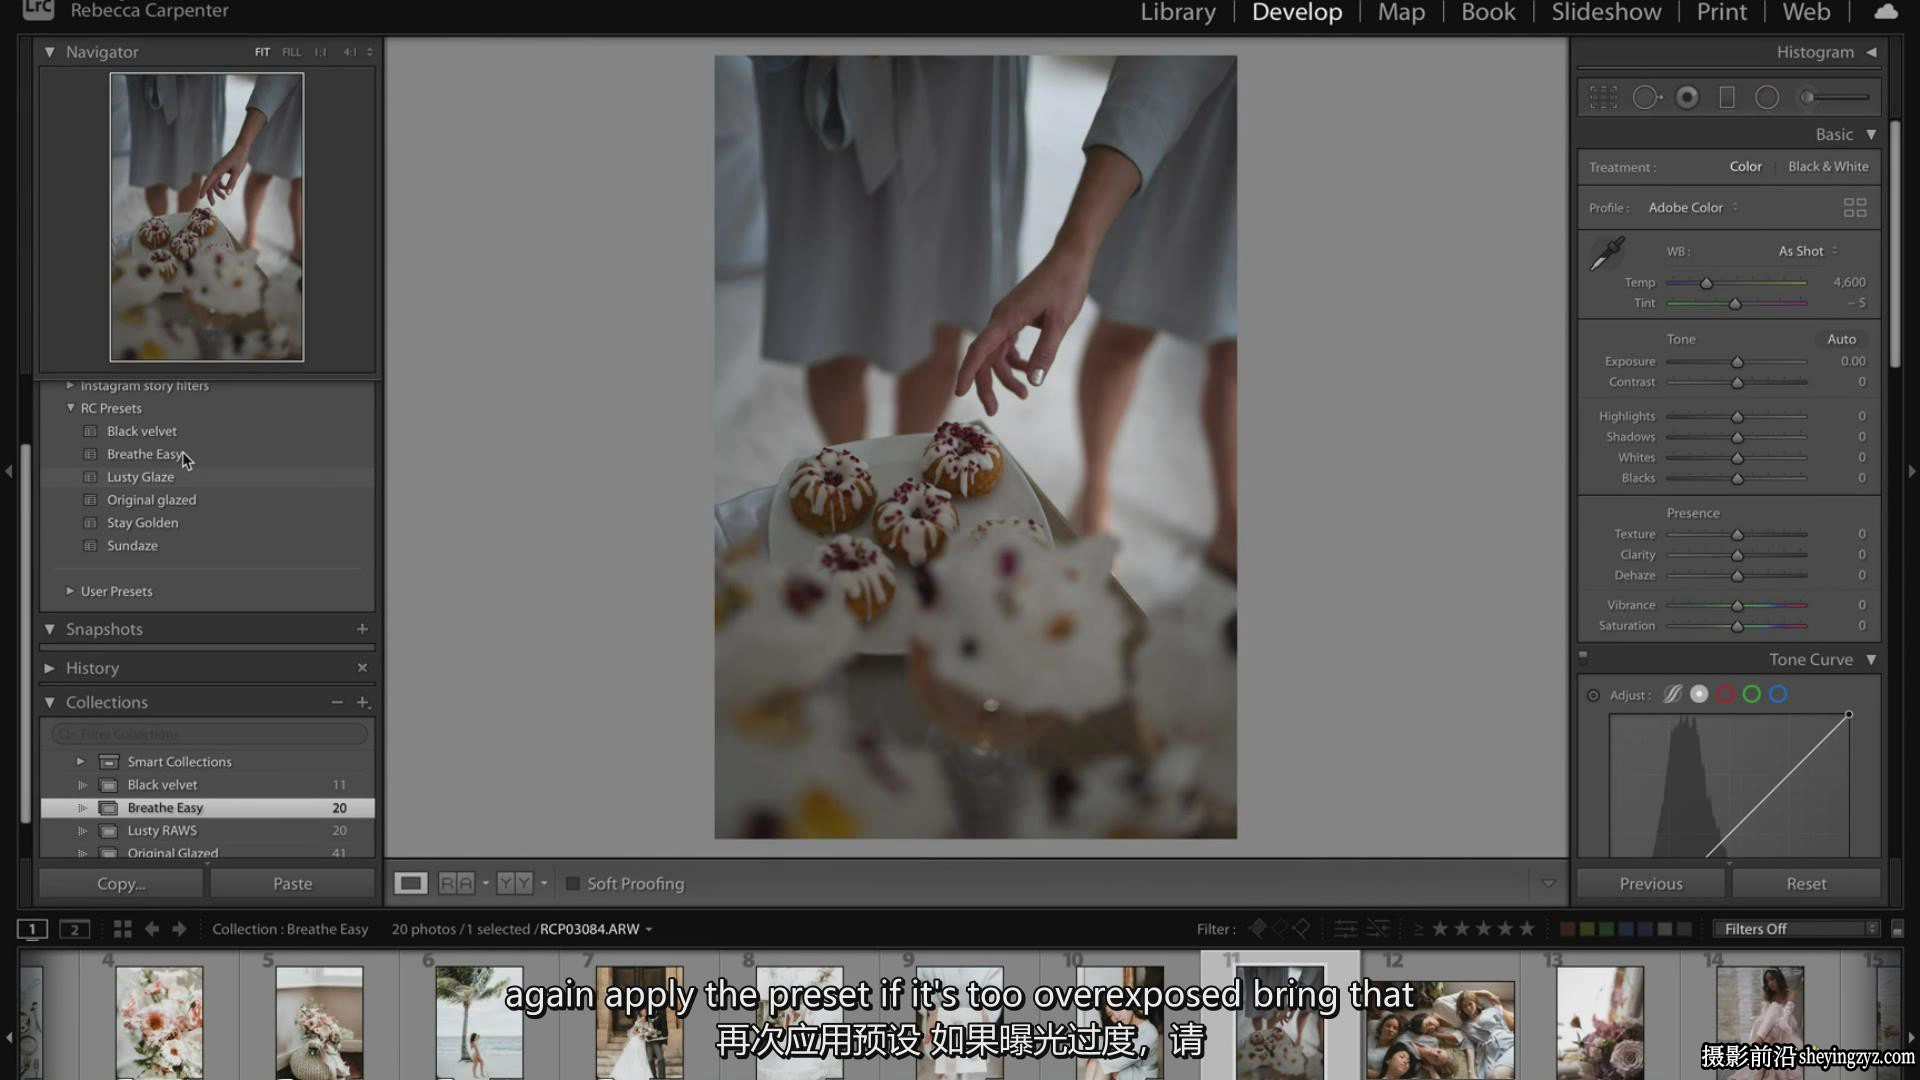Click the Previous button
This screenshot has height=1080, width=1920.
tap(1651, 883)
